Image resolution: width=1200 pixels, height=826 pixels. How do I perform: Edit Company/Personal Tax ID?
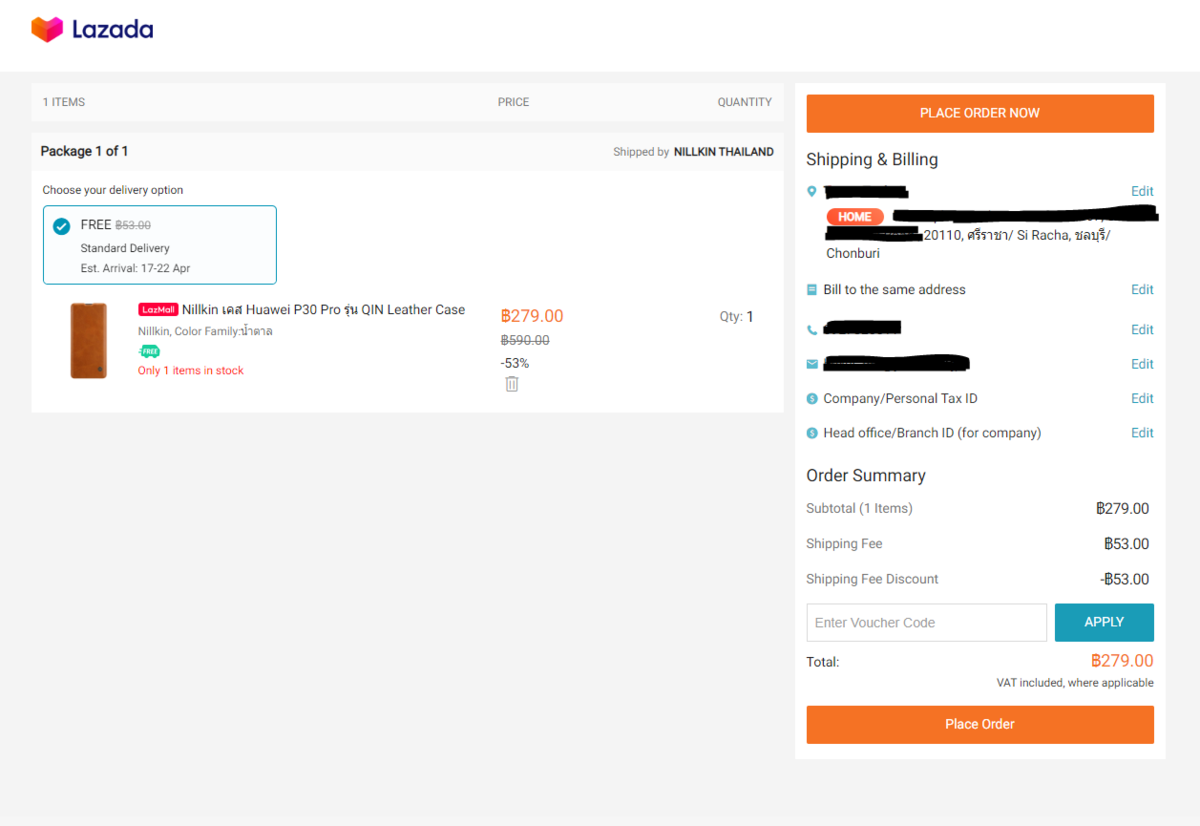(x=1142, y=399)
